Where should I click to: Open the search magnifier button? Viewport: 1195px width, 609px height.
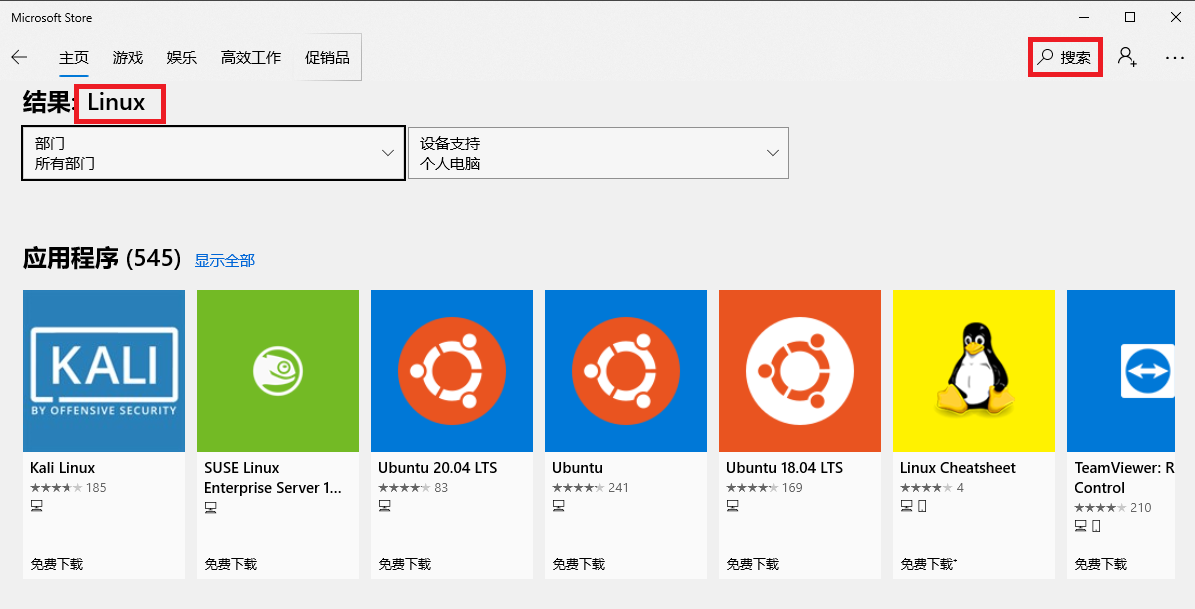[1065, 57]
